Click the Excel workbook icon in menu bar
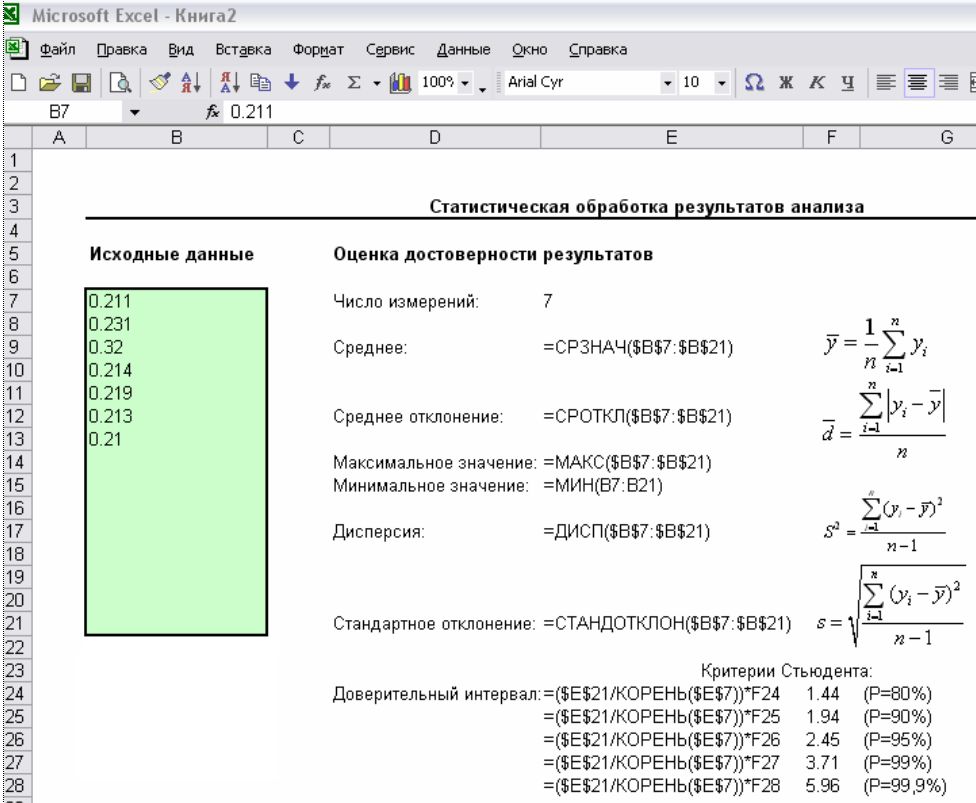Screen dimensions: 976x803 (x=16, y=49)
